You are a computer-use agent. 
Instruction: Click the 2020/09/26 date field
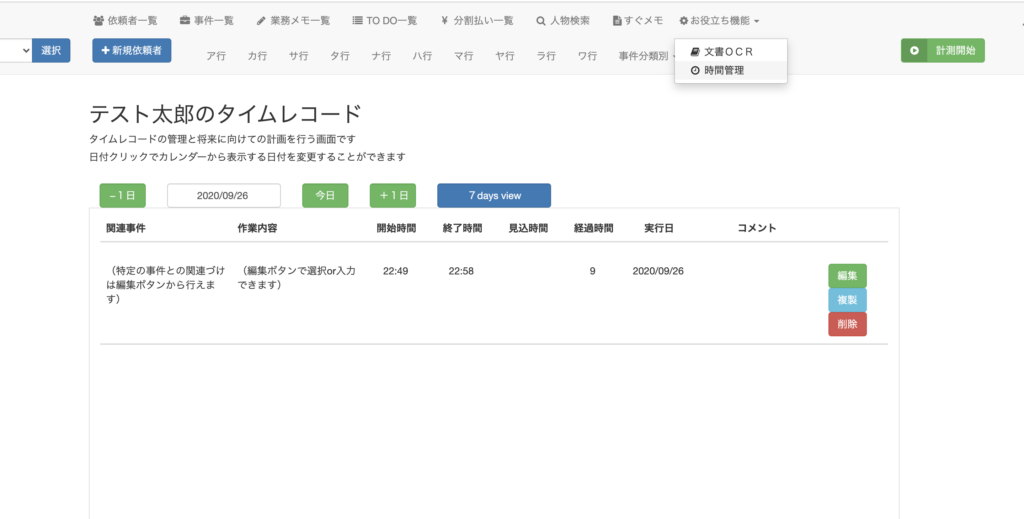point(223,196)
